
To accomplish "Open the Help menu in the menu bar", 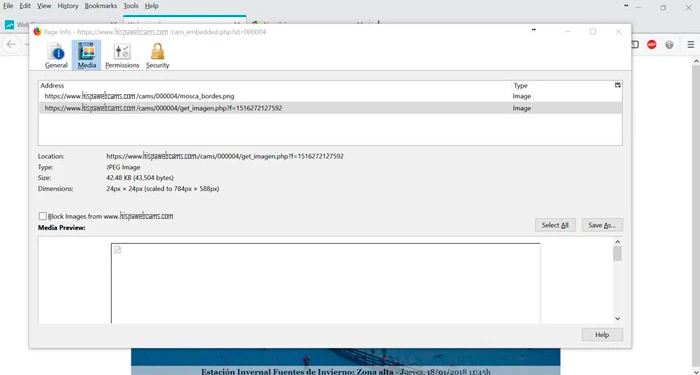I will point(152,6).
